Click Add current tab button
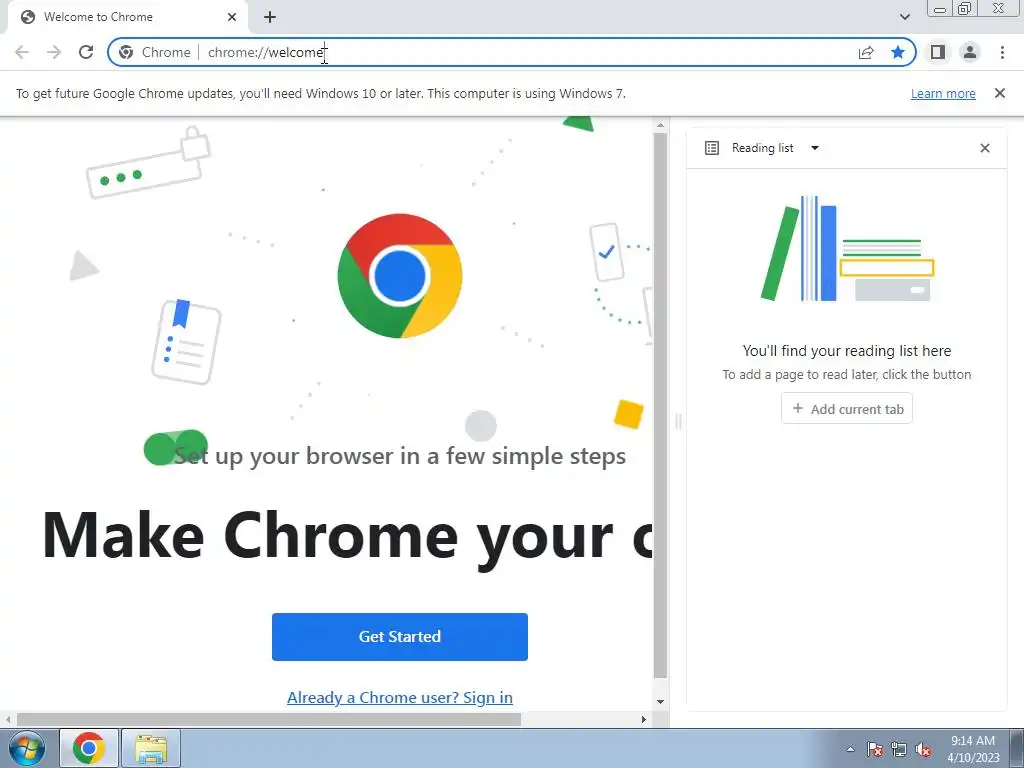 pos(847,409)
